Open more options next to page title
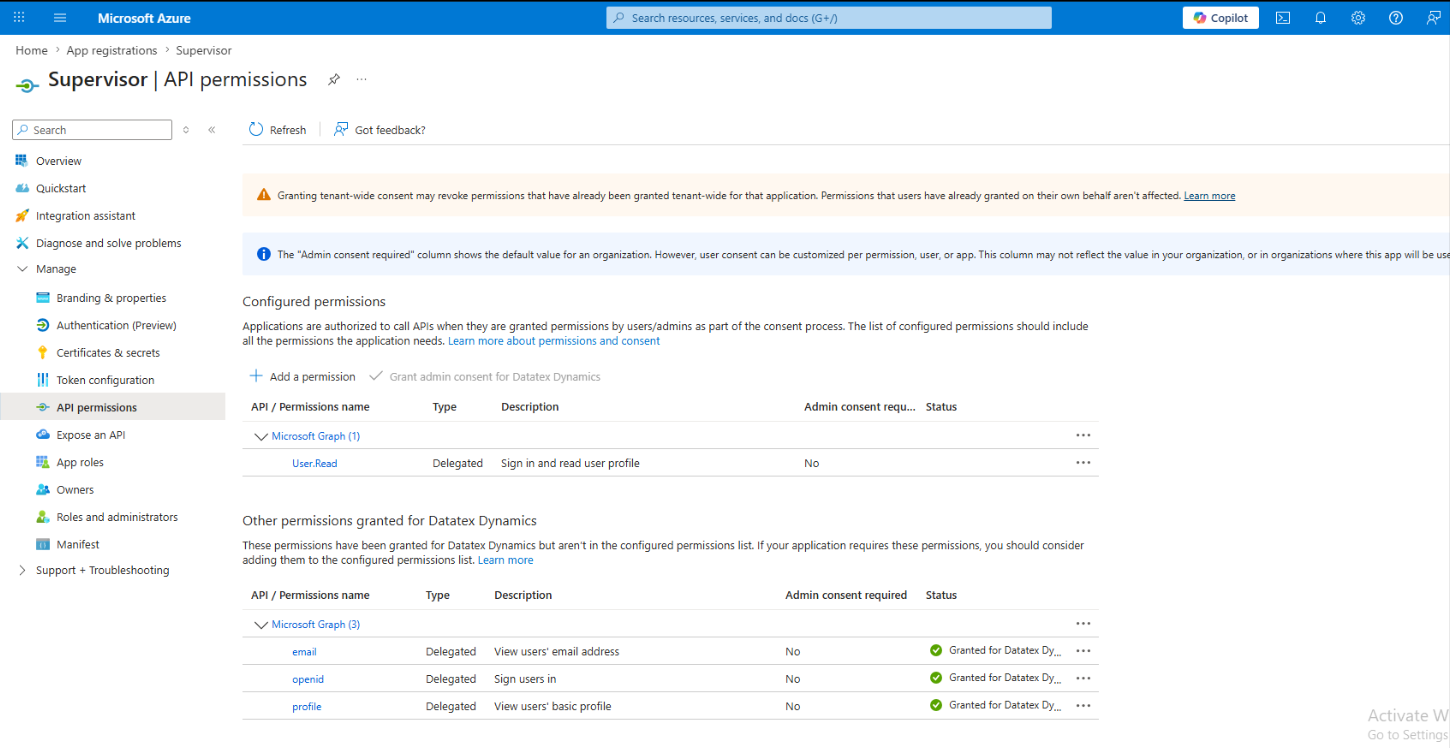Screen dimensions: 1450x748 click(362, 80)
